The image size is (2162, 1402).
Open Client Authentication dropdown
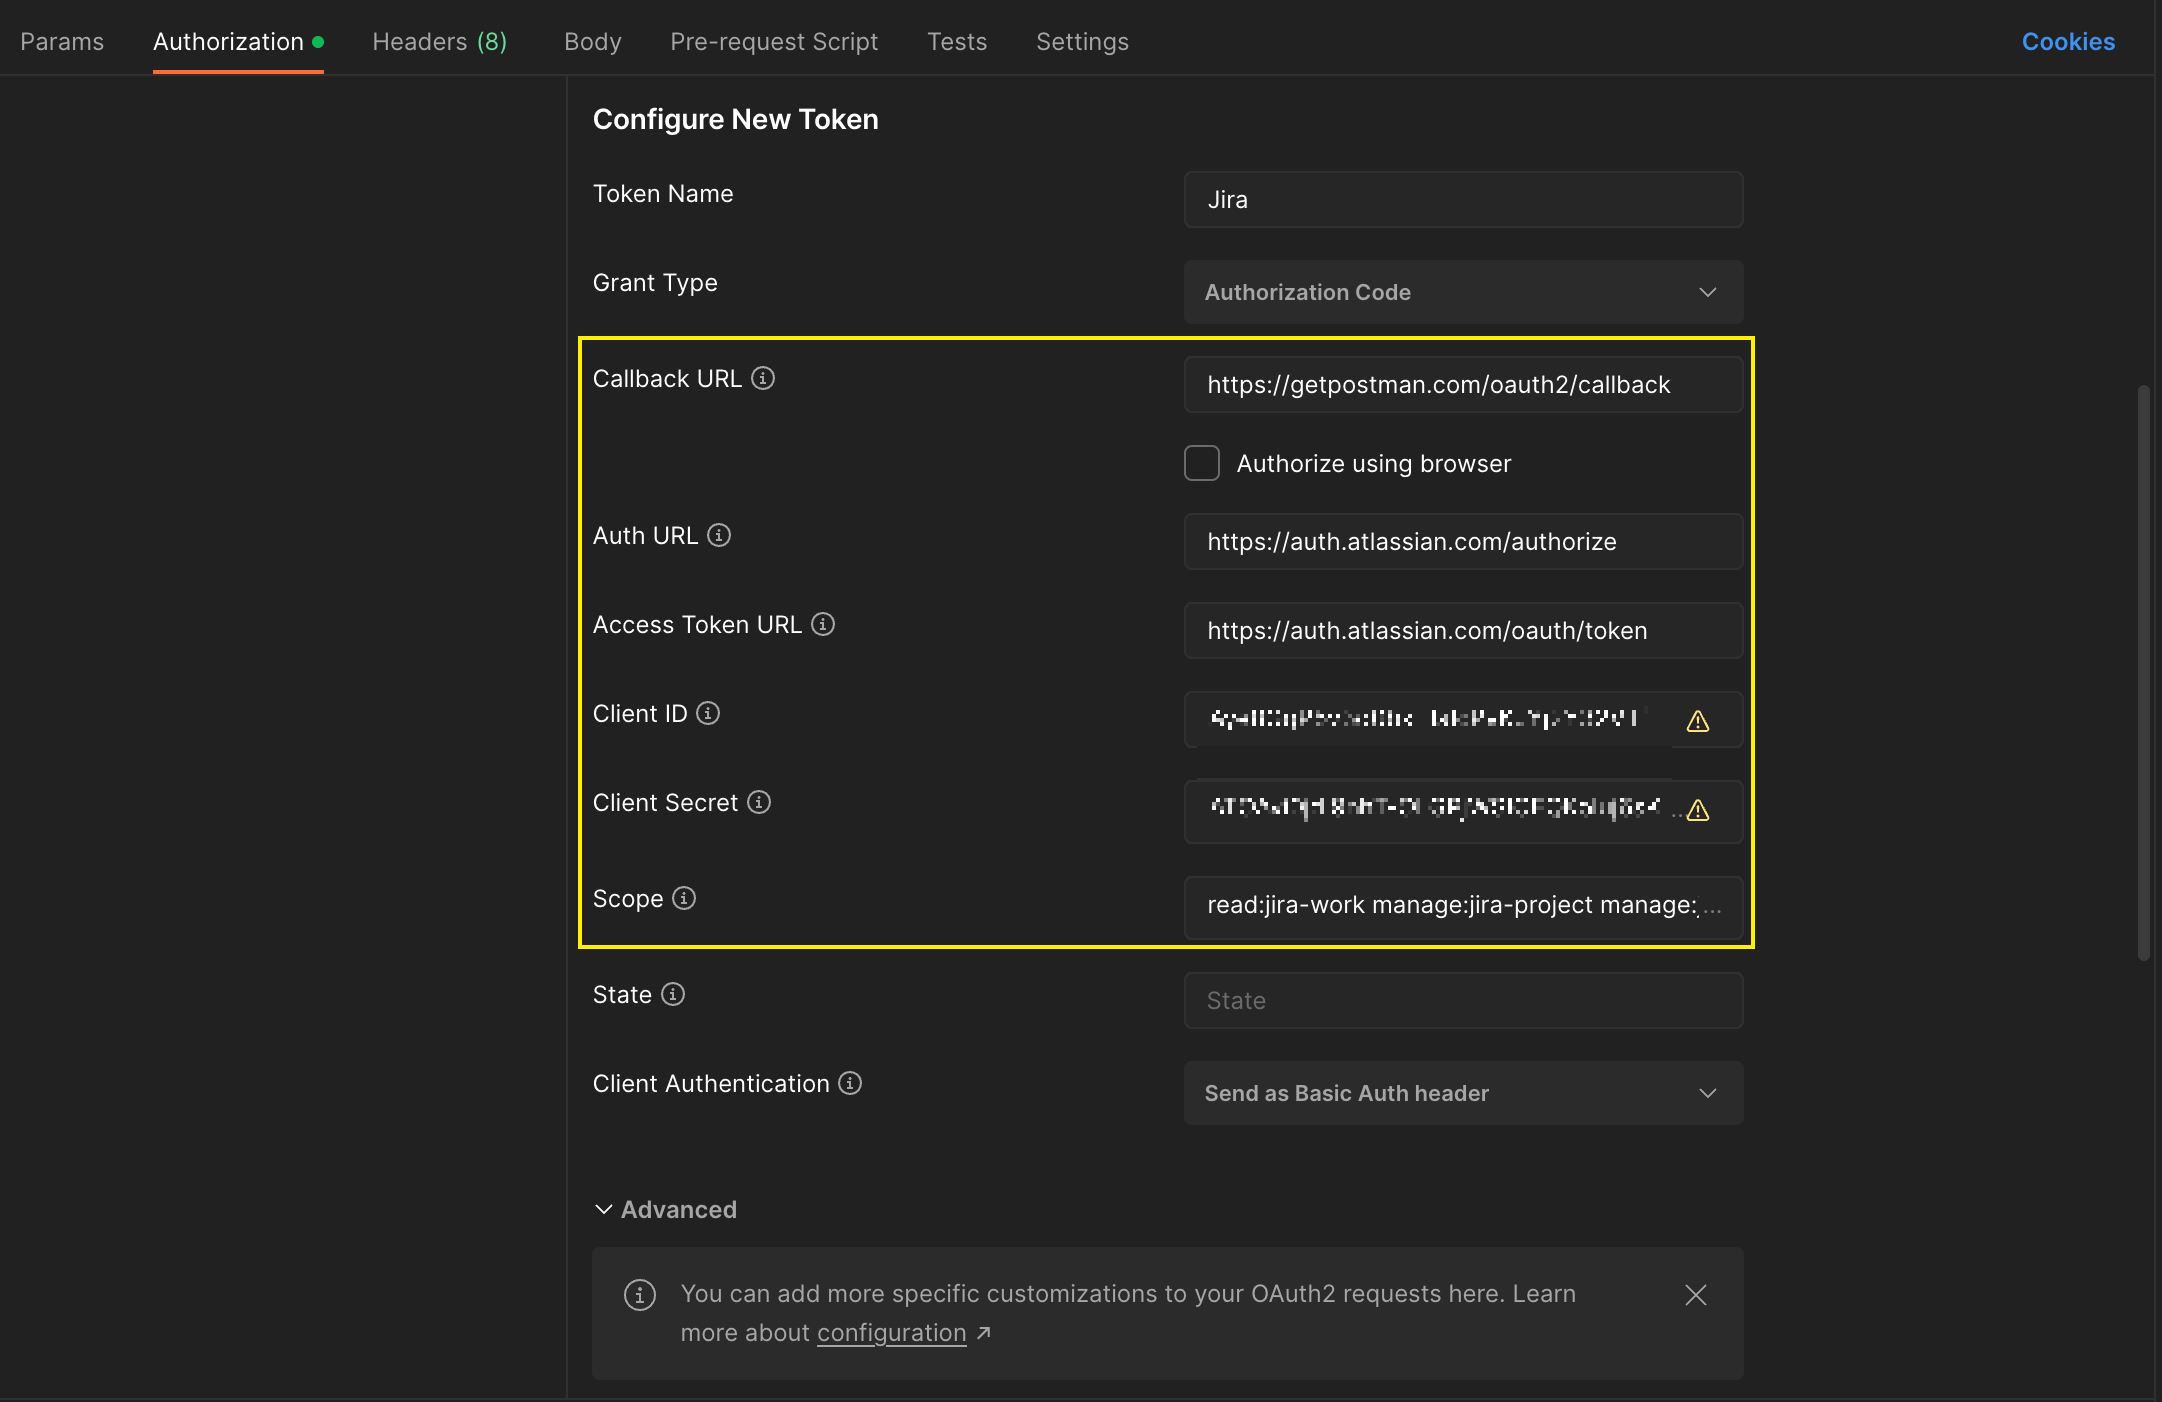(x=1462, y=1093)
